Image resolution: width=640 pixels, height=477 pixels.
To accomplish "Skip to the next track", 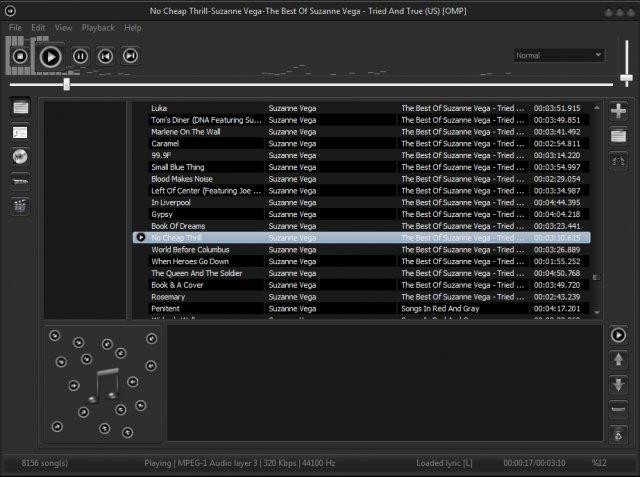I will click(x=131, y=56).
